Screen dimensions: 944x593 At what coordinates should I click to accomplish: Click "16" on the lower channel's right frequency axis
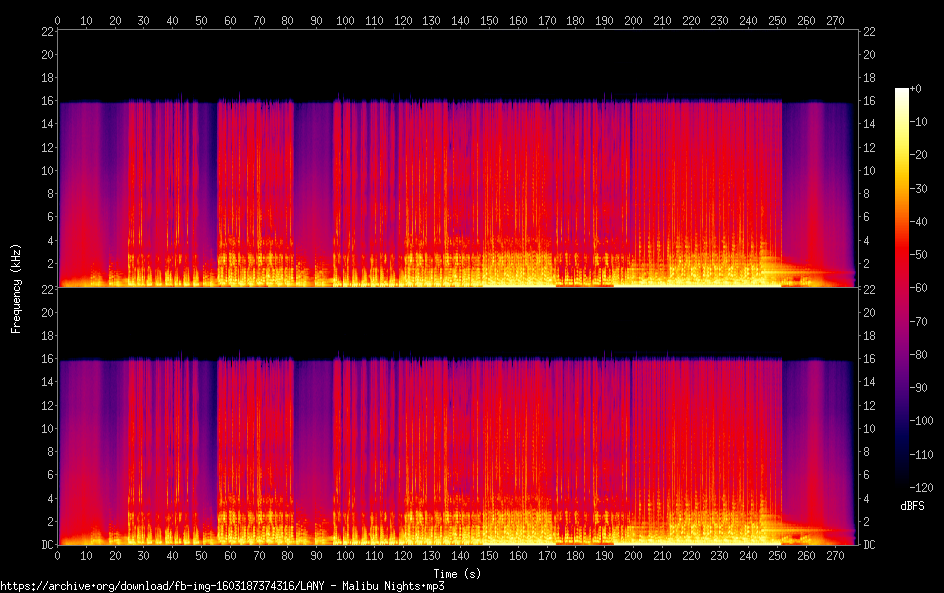869,359
